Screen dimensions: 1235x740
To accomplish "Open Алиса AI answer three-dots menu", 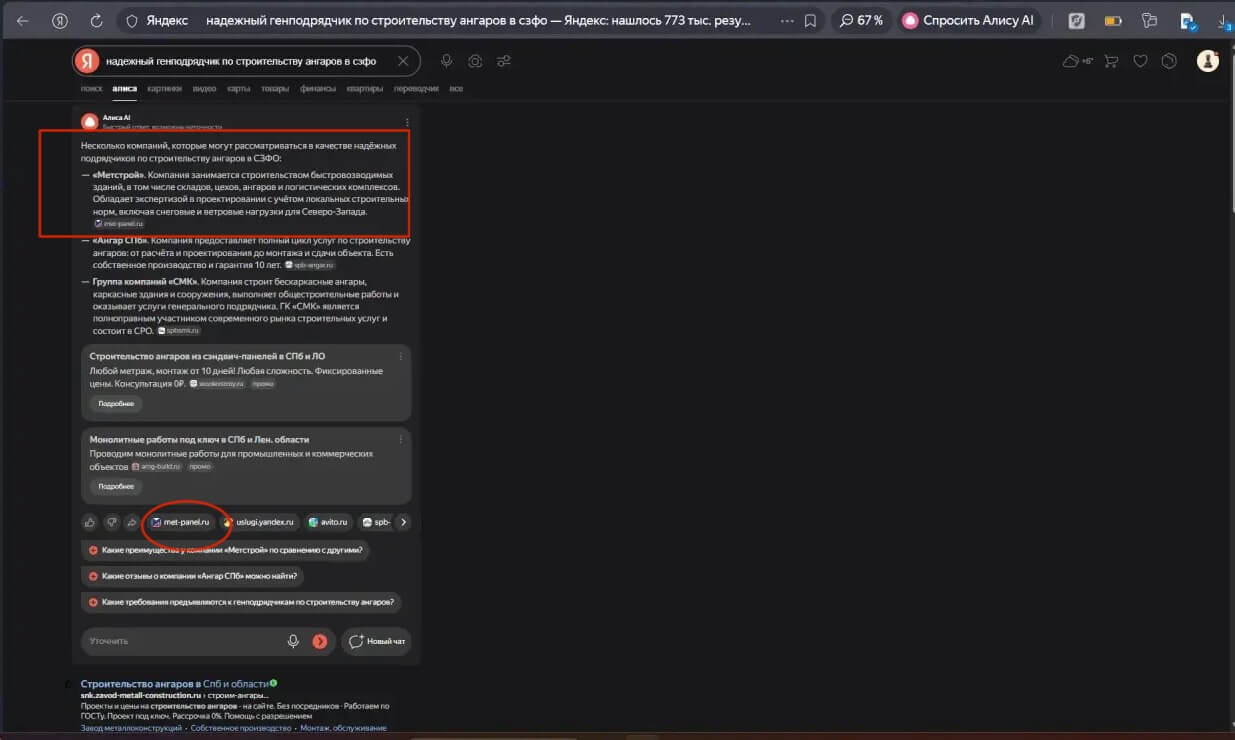I will (407, 122).
